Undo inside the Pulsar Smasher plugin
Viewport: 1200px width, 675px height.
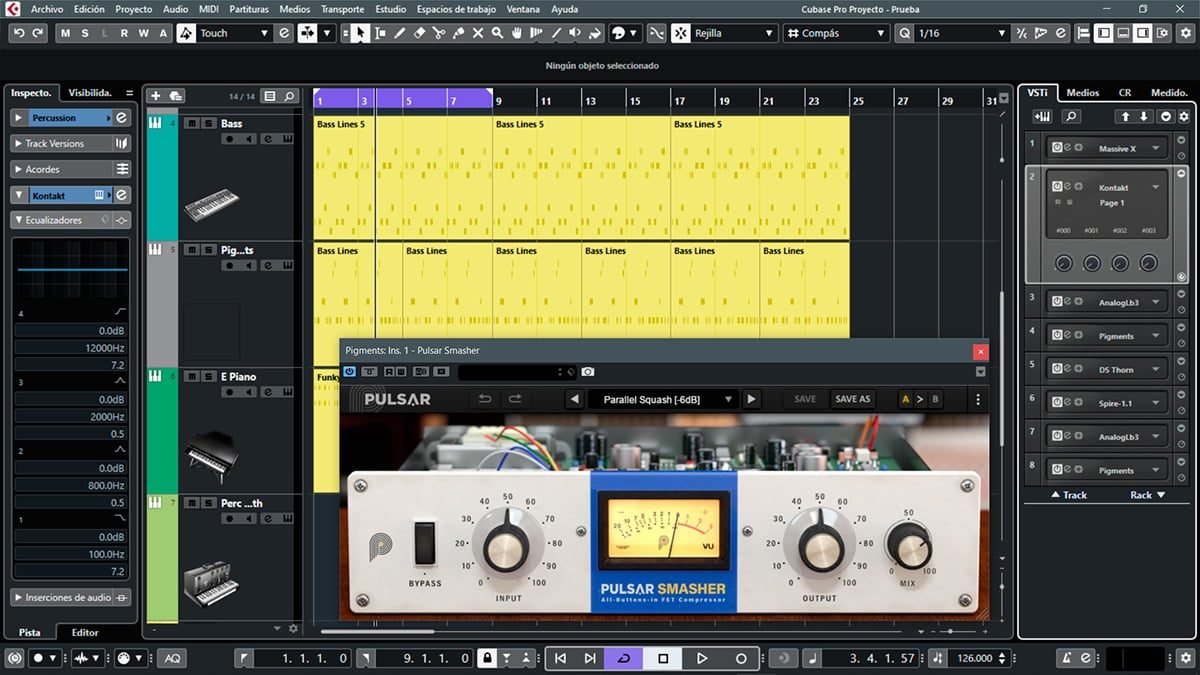click(485, 399)
